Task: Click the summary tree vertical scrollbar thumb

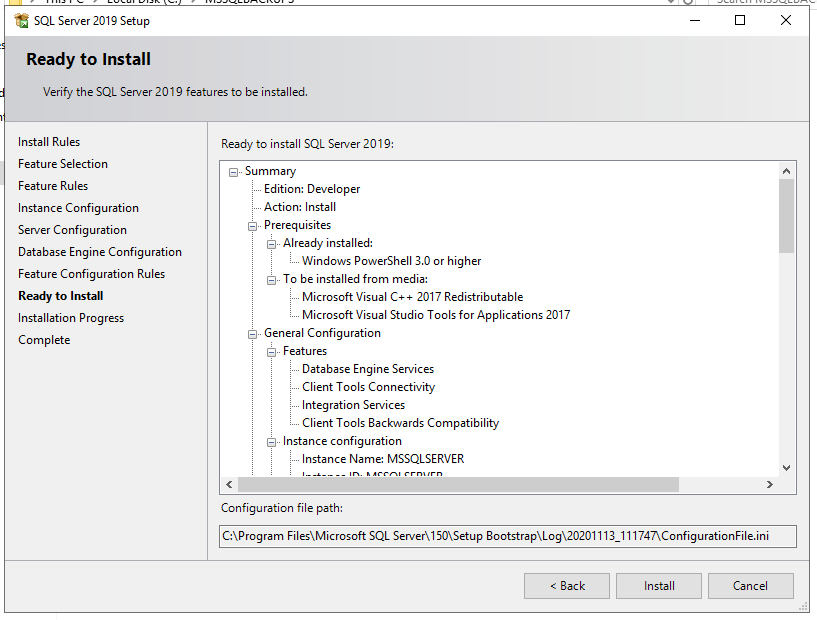Action: coord(787,216)
